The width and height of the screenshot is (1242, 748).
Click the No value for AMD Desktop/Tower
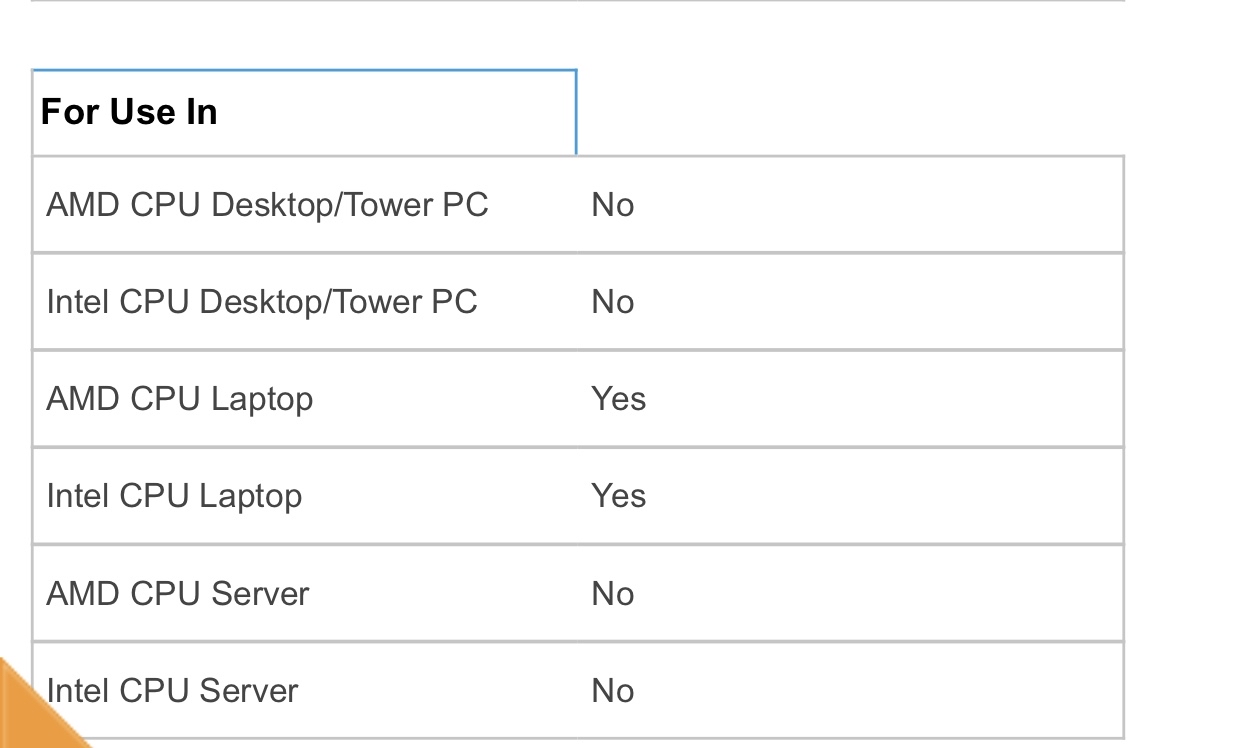pyautogui.click(x=612, y=205)
